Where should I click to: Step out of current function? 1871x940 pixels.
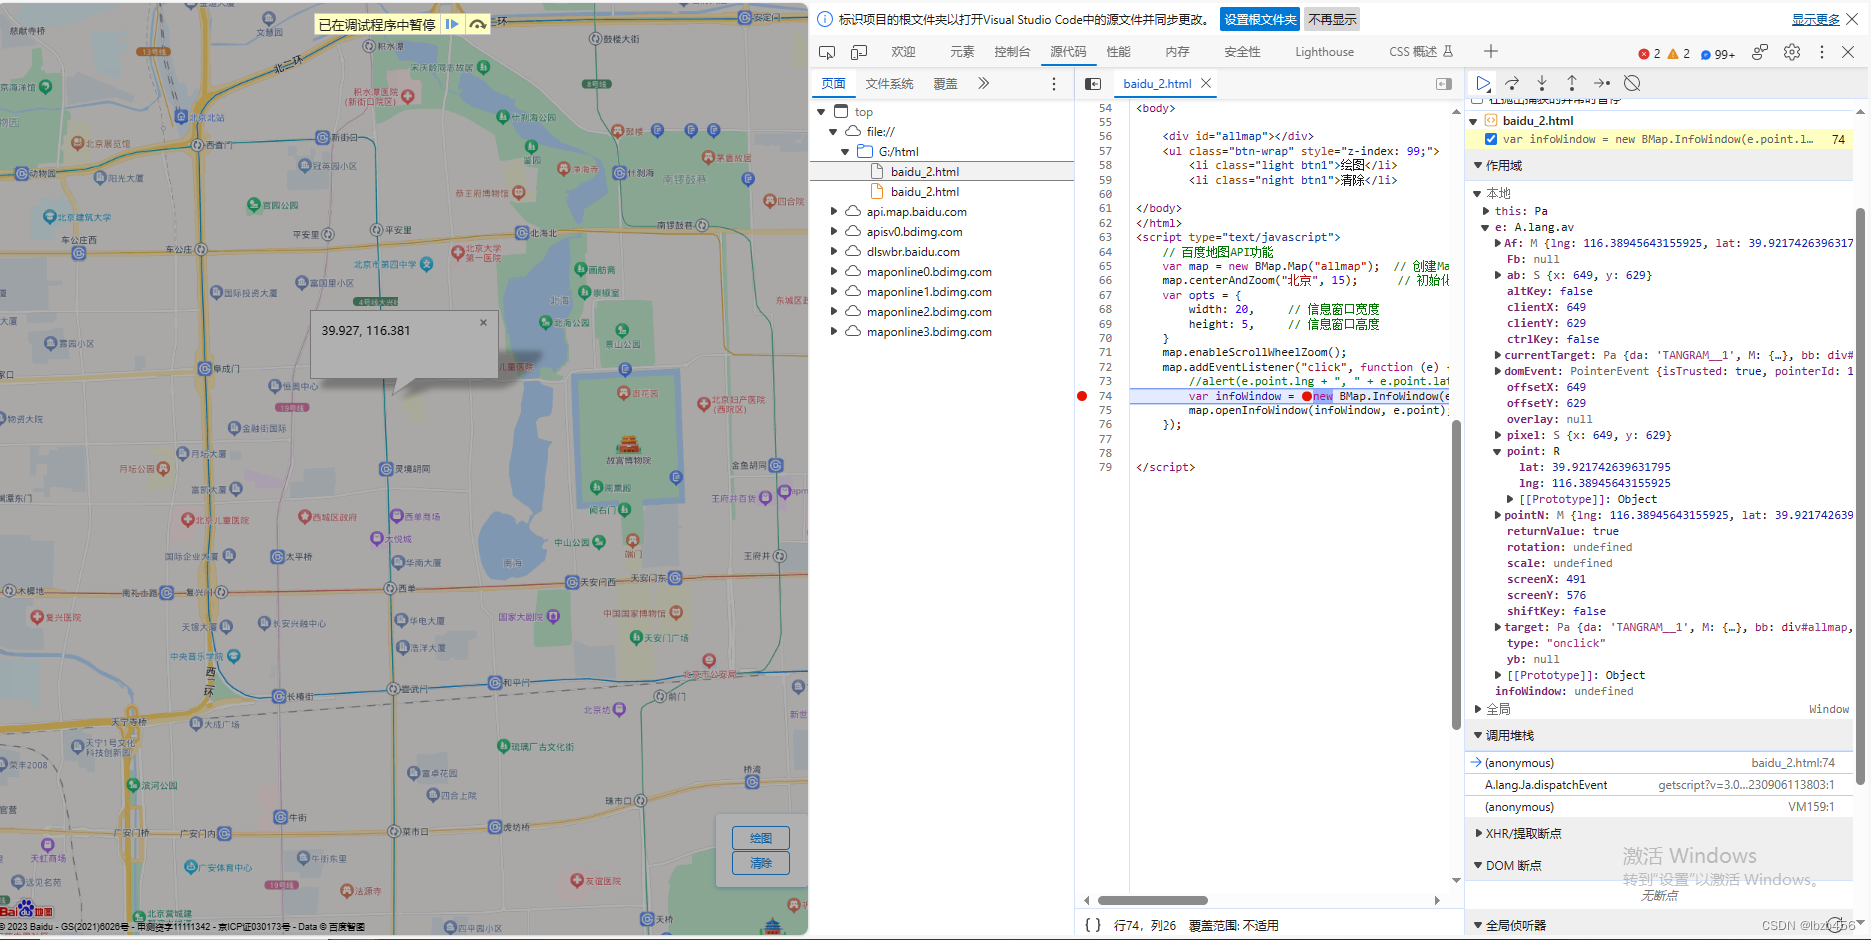1572,83
